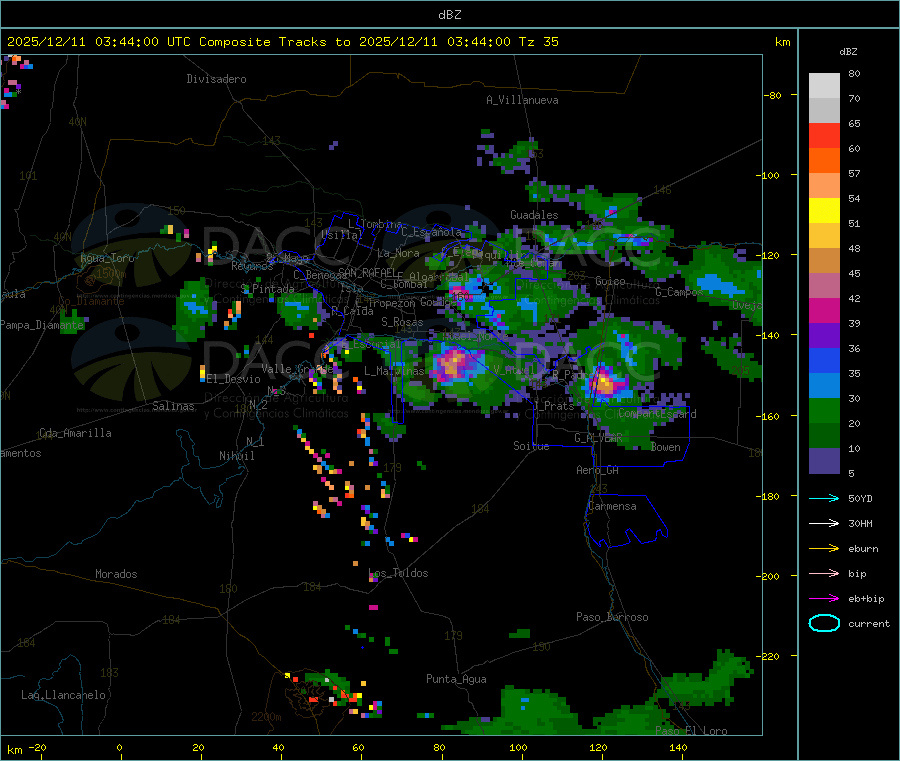900x761 pixels.
Task: Click the L_Malvinas map label
Action: pyautogui.click(x=394, y=371)
